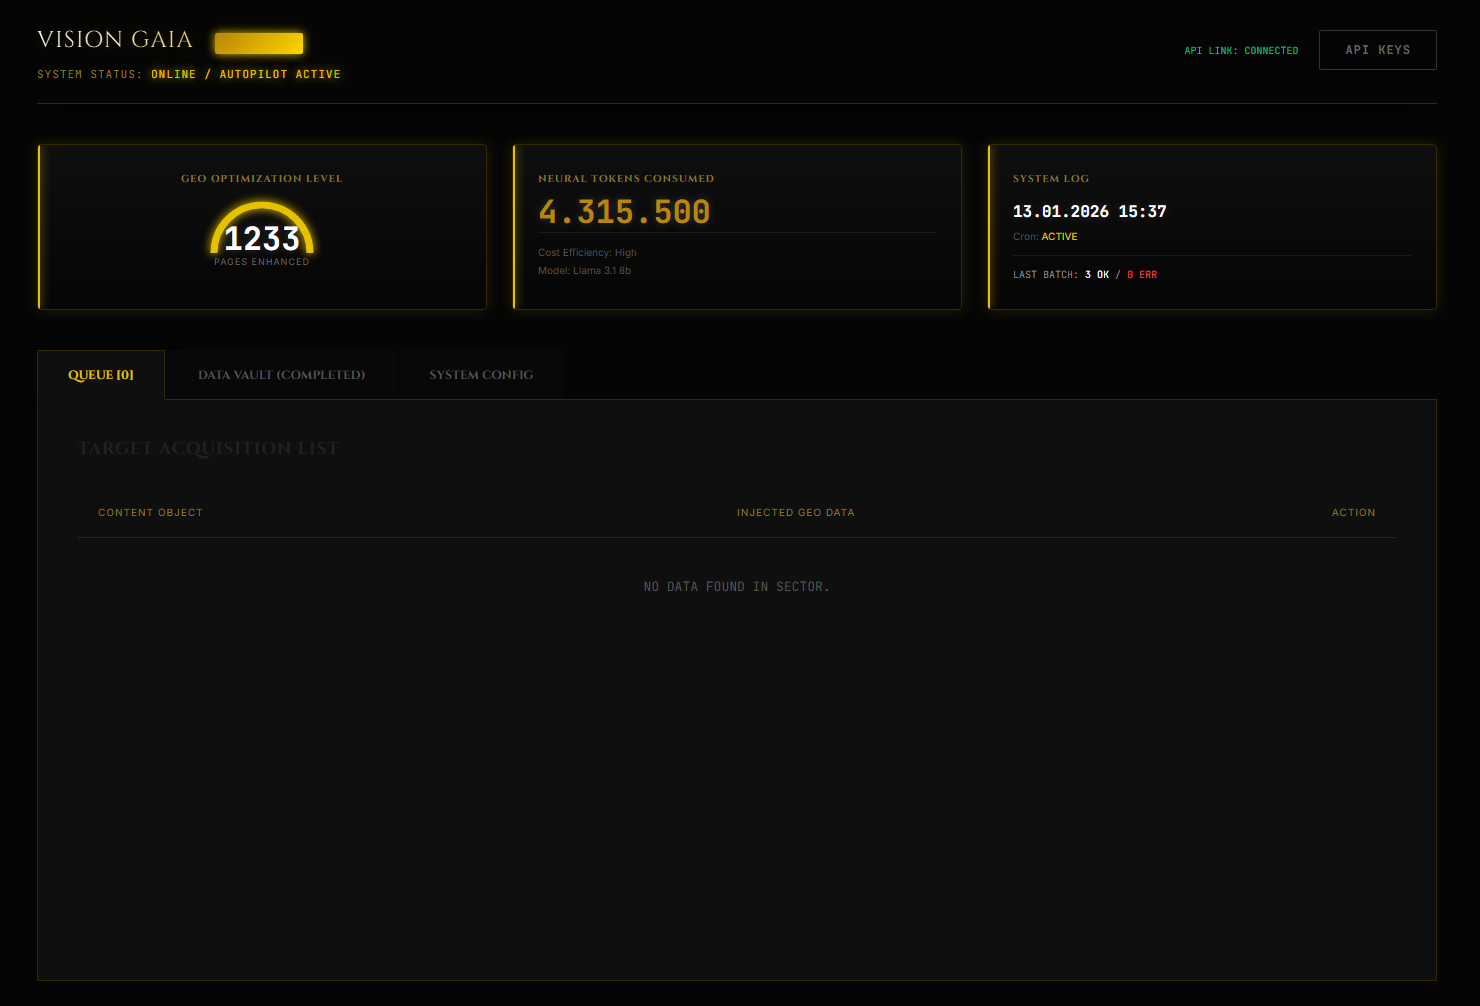Click the ONLINE system status label

[173, 74]
